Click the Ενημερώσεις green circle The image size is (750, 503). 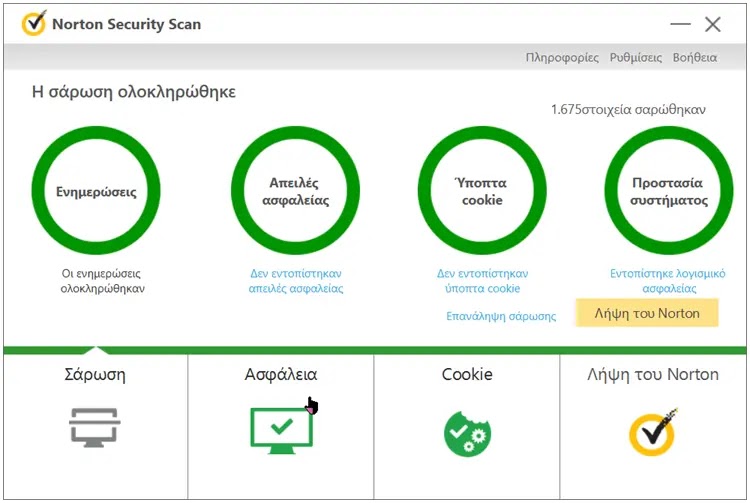point(96,191)
